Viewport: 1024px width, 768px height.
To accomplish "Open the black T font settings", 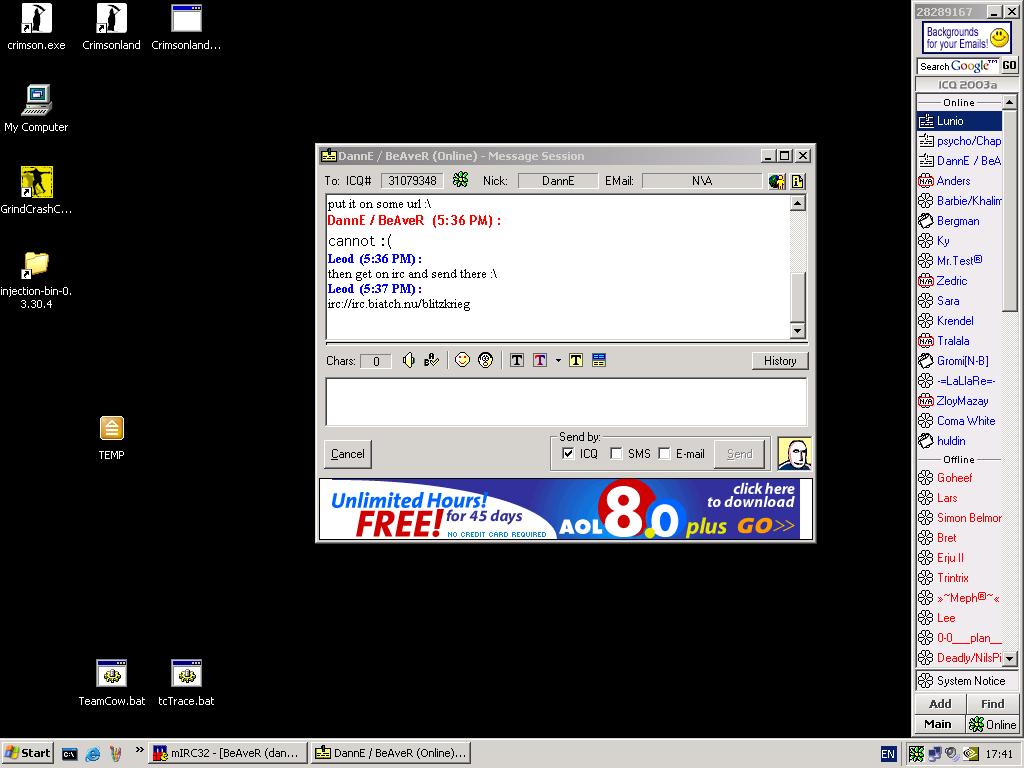I will [517, 360].
